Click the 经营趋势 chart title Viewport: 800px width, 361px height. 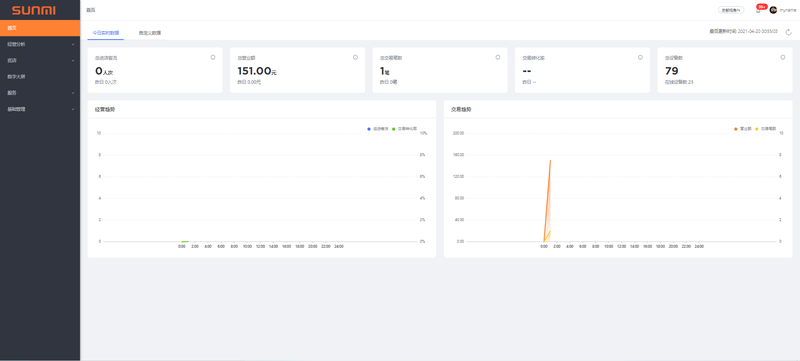pos(105,110)
